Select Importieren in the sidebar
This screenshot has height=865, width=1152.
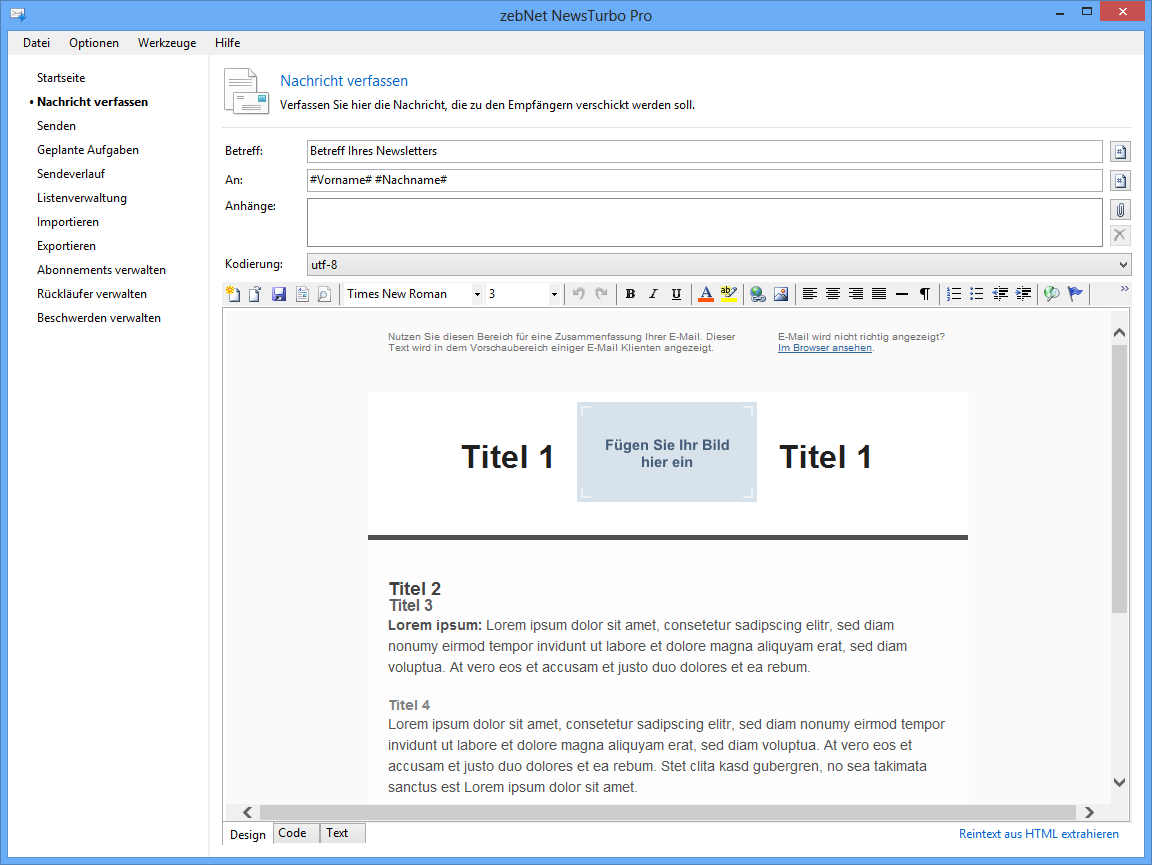[68, 222]
